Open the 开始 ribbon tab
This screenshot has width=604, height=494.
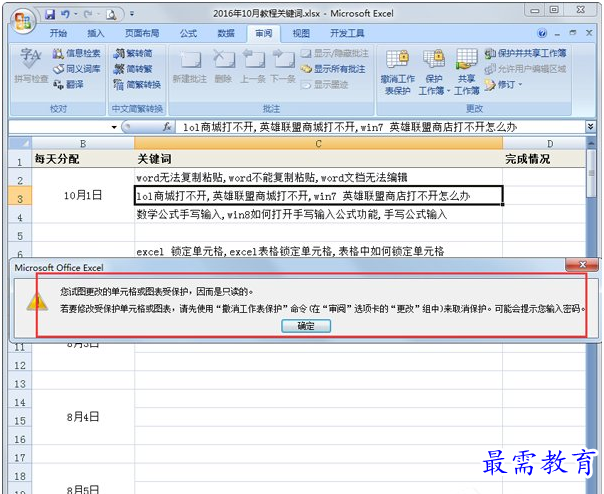(x=58, y=34)
